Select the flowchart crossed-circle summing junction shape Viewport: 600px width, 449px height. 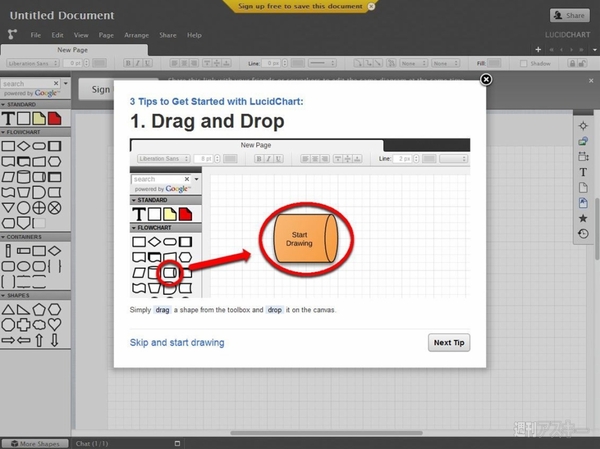click(x=54, y=208)
